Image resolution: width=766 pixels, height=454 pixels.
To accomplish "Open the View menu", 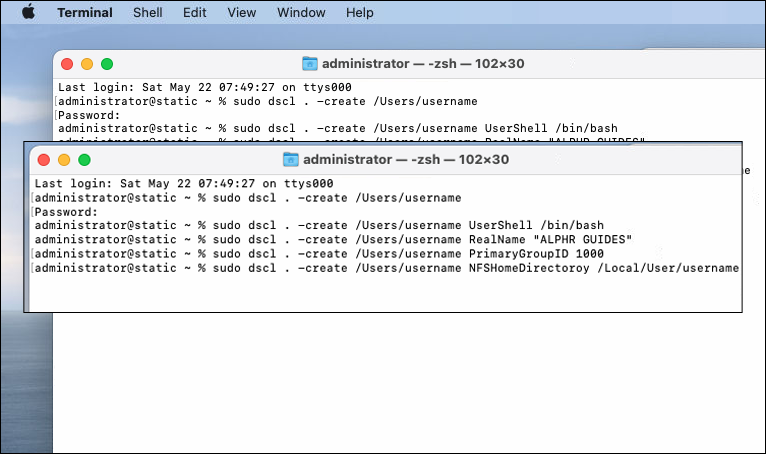I will (x=241, y=12).
